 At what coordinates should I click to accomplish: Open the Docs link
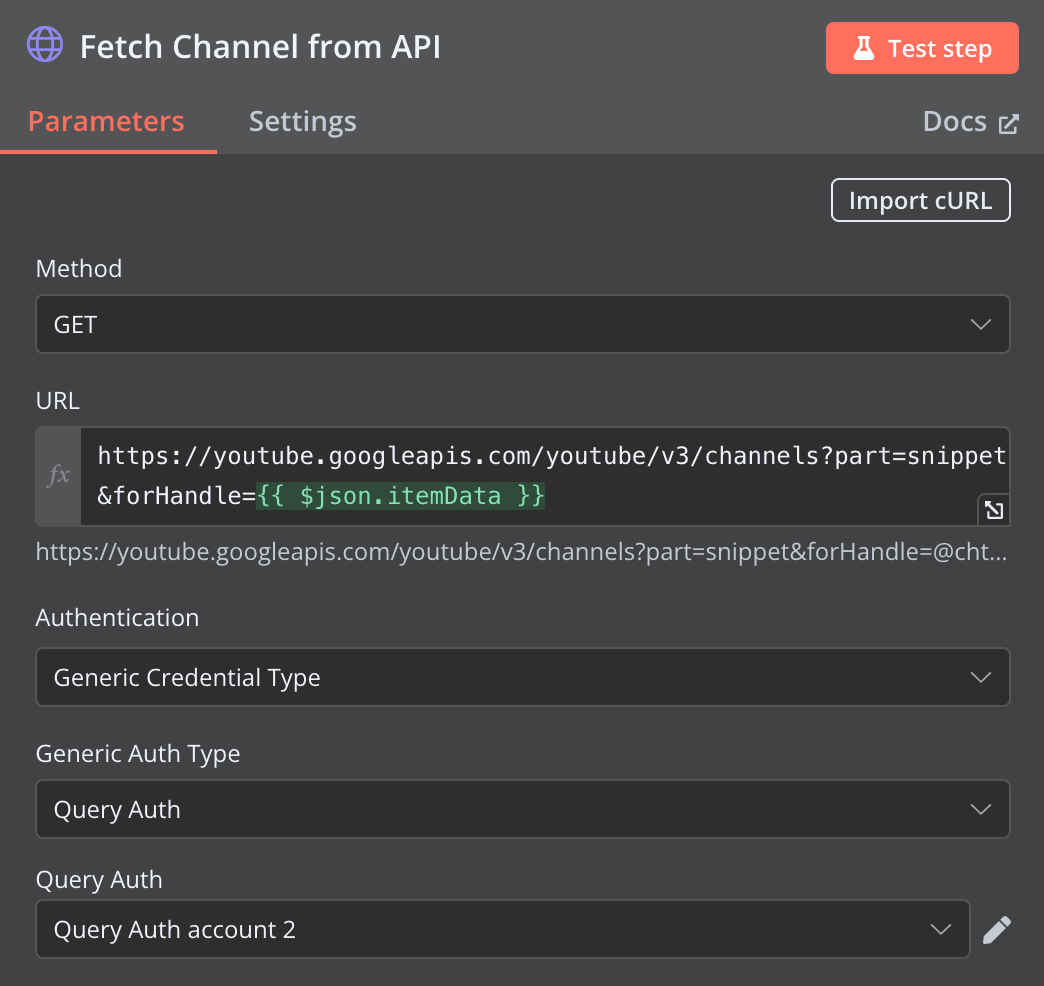tap(955, 122)
